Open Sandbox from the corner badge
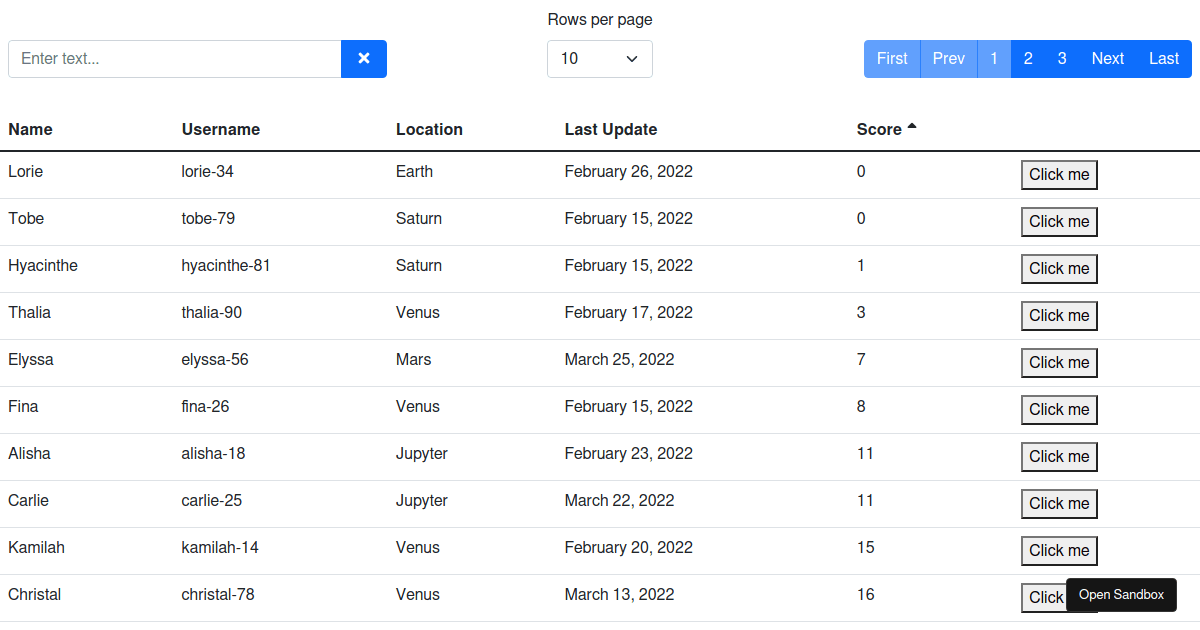This screenshot has height=630, width=1200. [1121, 594]
